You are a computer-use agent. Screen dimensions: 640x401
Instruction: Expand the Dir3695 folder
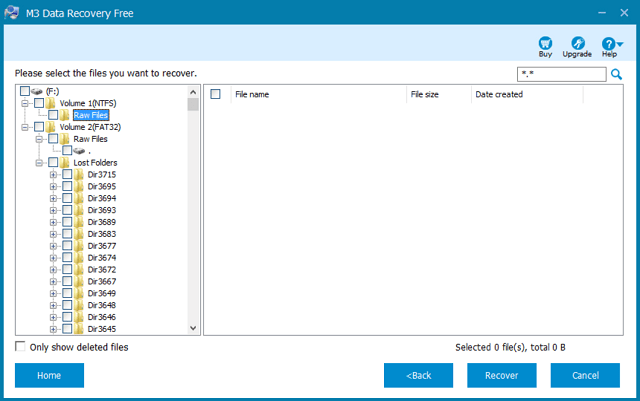53,187
